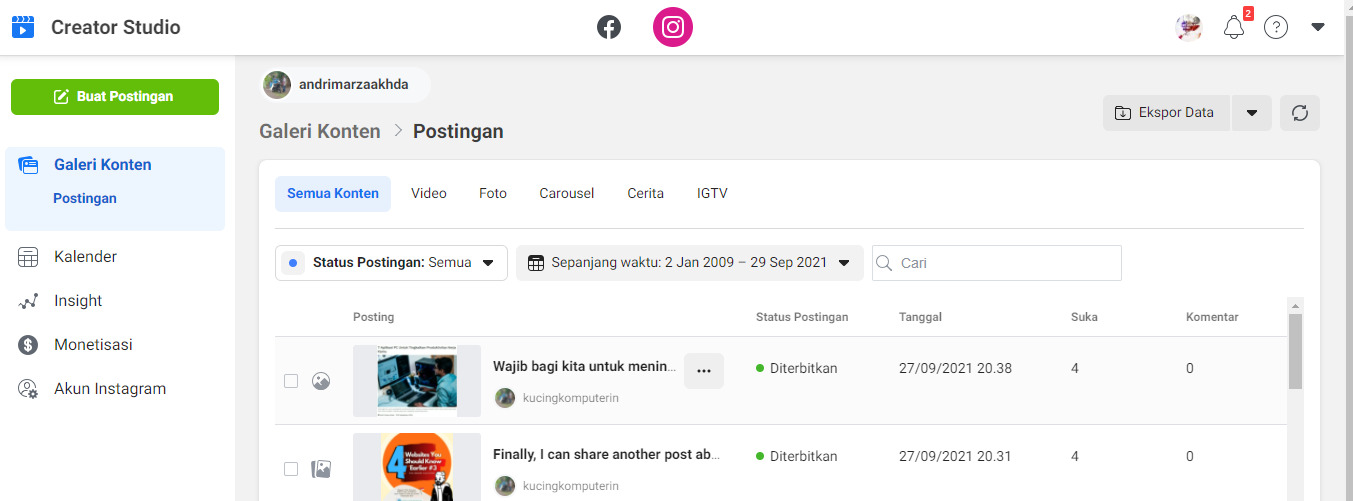Screen dimensions: 1353x501
Task: Click the Galeri Konten breadcrumb link
Action: 320,131
